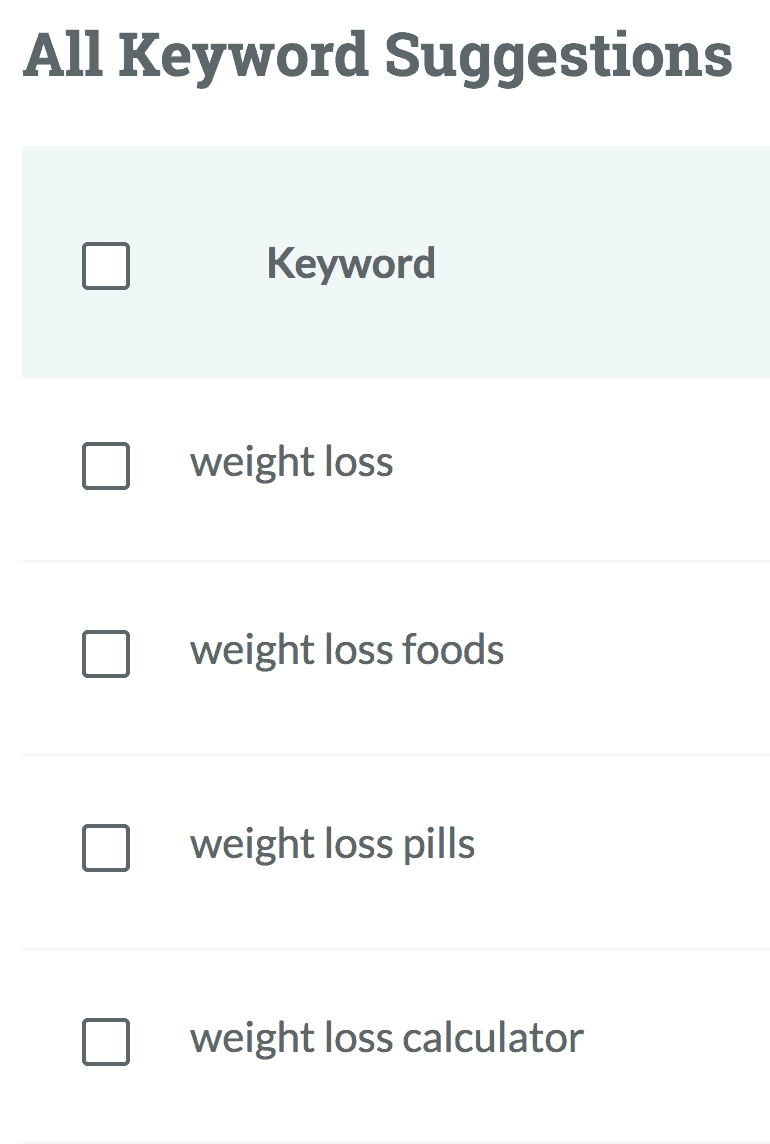This screenshot has height=1144, width=770.
Task: Click the word "Keyword" in the page title
Action: pyautogui.click(x=244, y=57)
